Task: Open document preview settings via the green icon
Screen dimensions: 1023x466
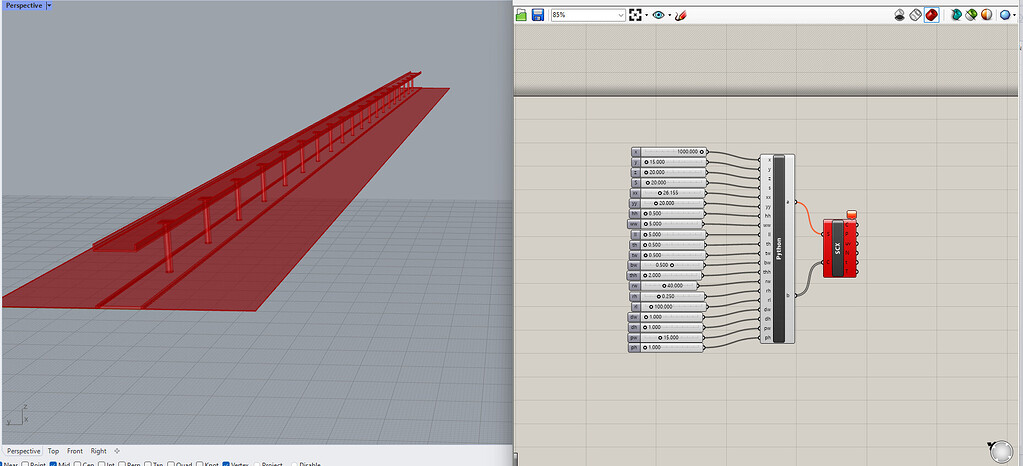Action: click(x=971, y=15)
